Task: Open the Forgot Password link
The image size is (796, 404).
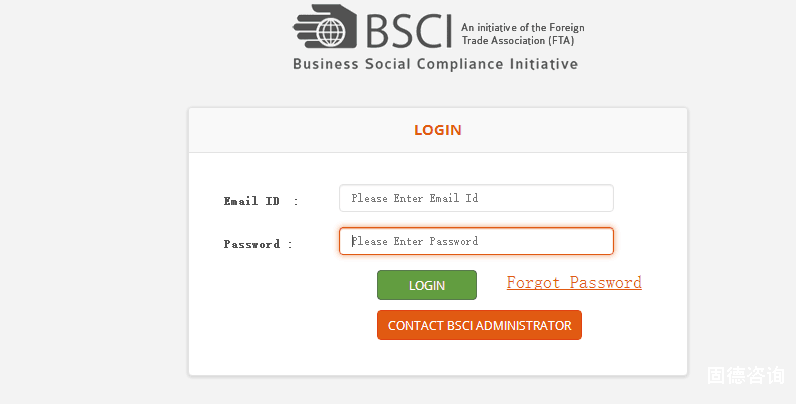Action: (574, 283)
